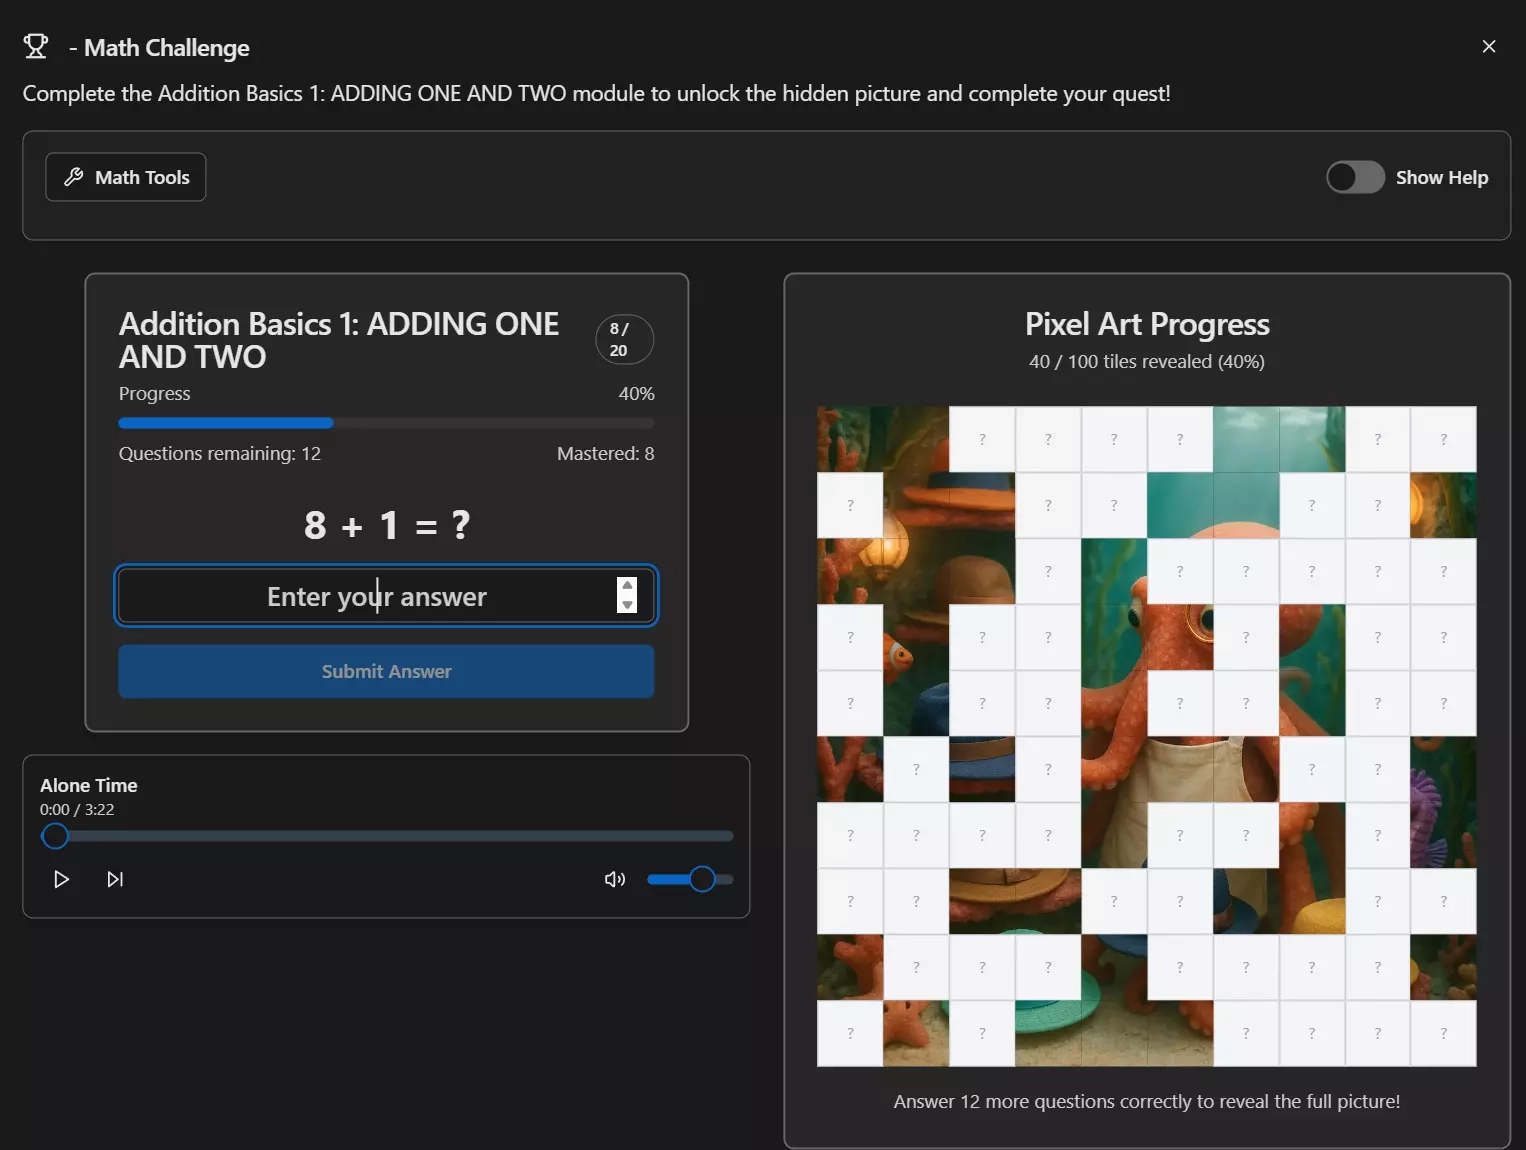Click the trophy icon next to Math Challenge
This screenshot has height=1150, width=1526.
(36, 46)
